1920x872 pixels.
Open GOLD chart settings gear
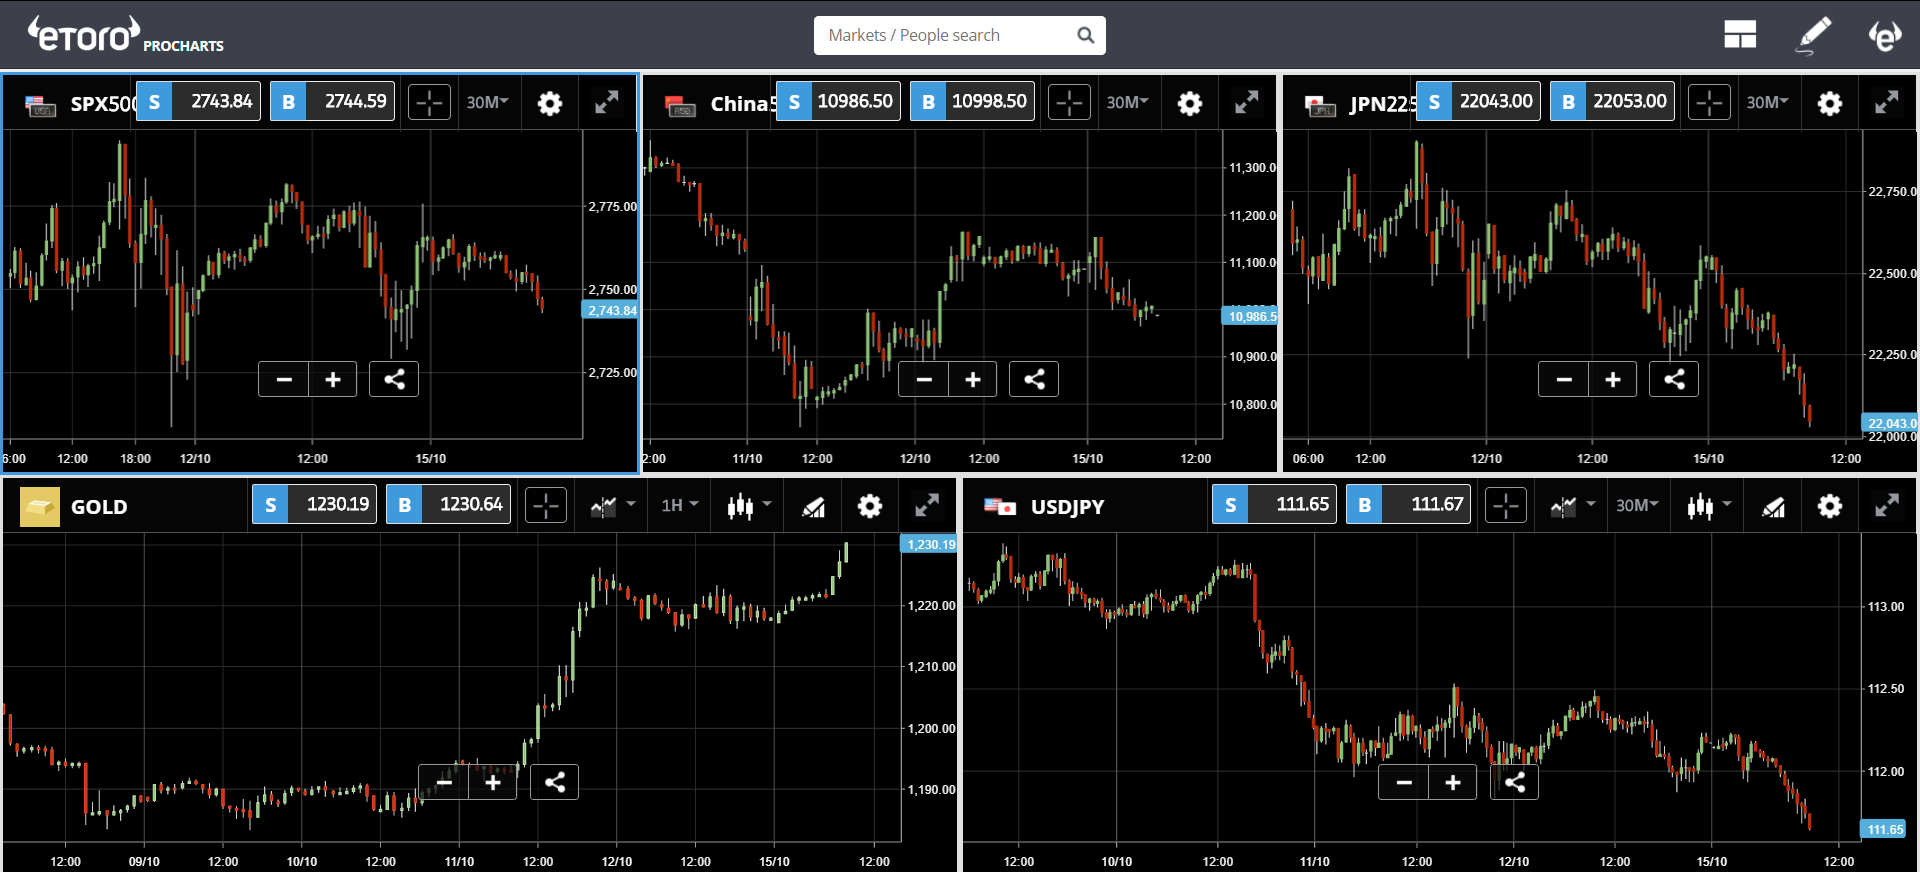[x=870, y=506]
